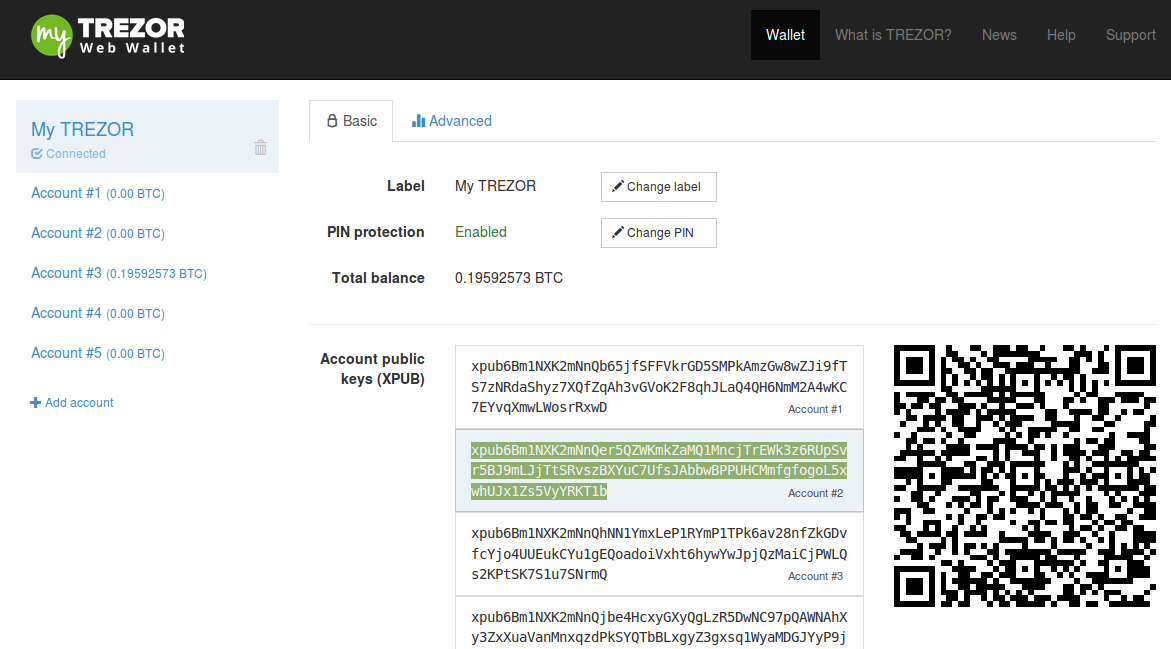This screenshot has width=1171, height=649.
Task: Click the XPUB QR code image
Action: pos(1025,476)
